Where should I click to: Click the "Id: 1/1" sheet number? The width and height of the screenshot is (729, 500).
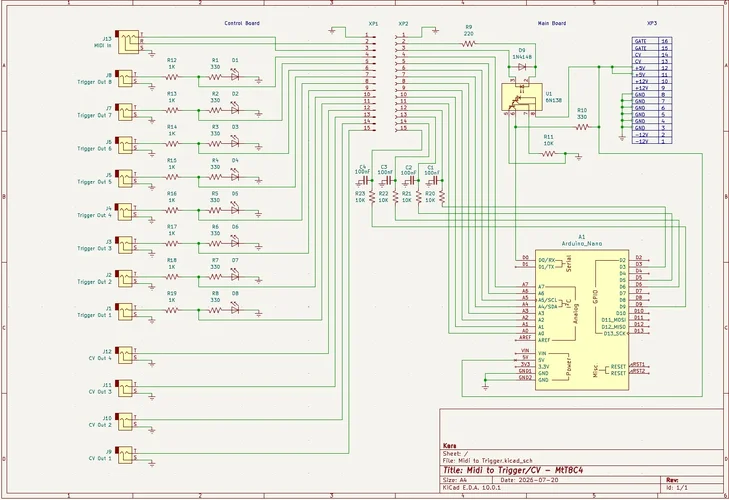[x=677, y=487]
